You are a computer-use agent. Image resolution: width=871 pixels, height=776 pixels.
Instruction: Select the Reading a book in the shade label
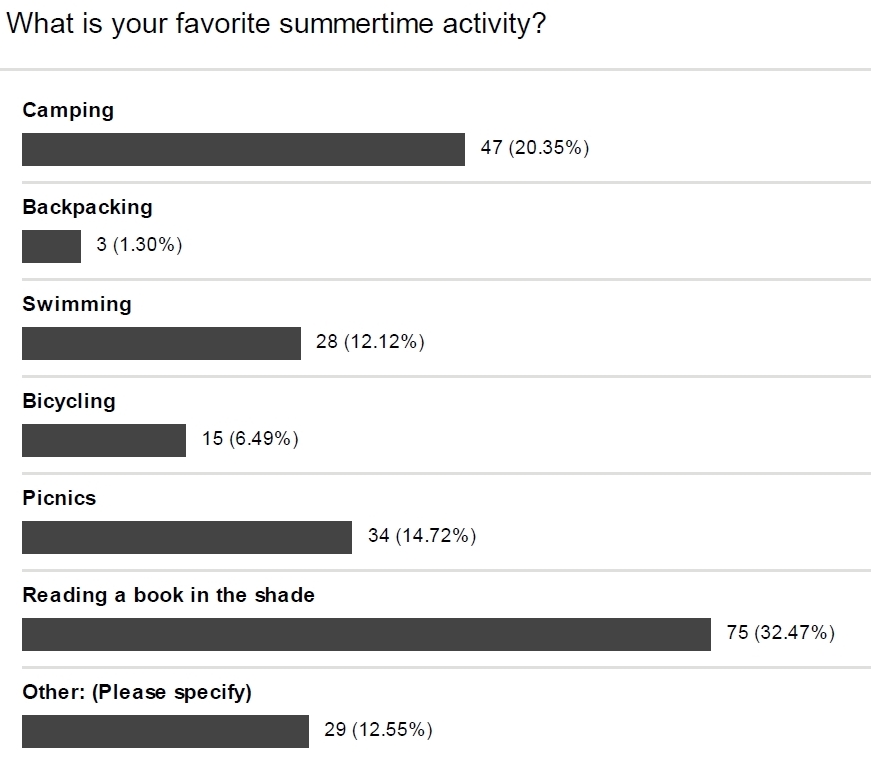(168, 595)
